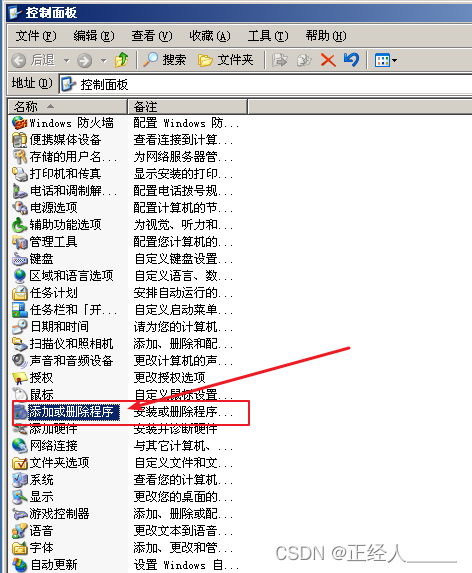
Task: Open the 编辑(E) menu
Action: tap(94, 36)
